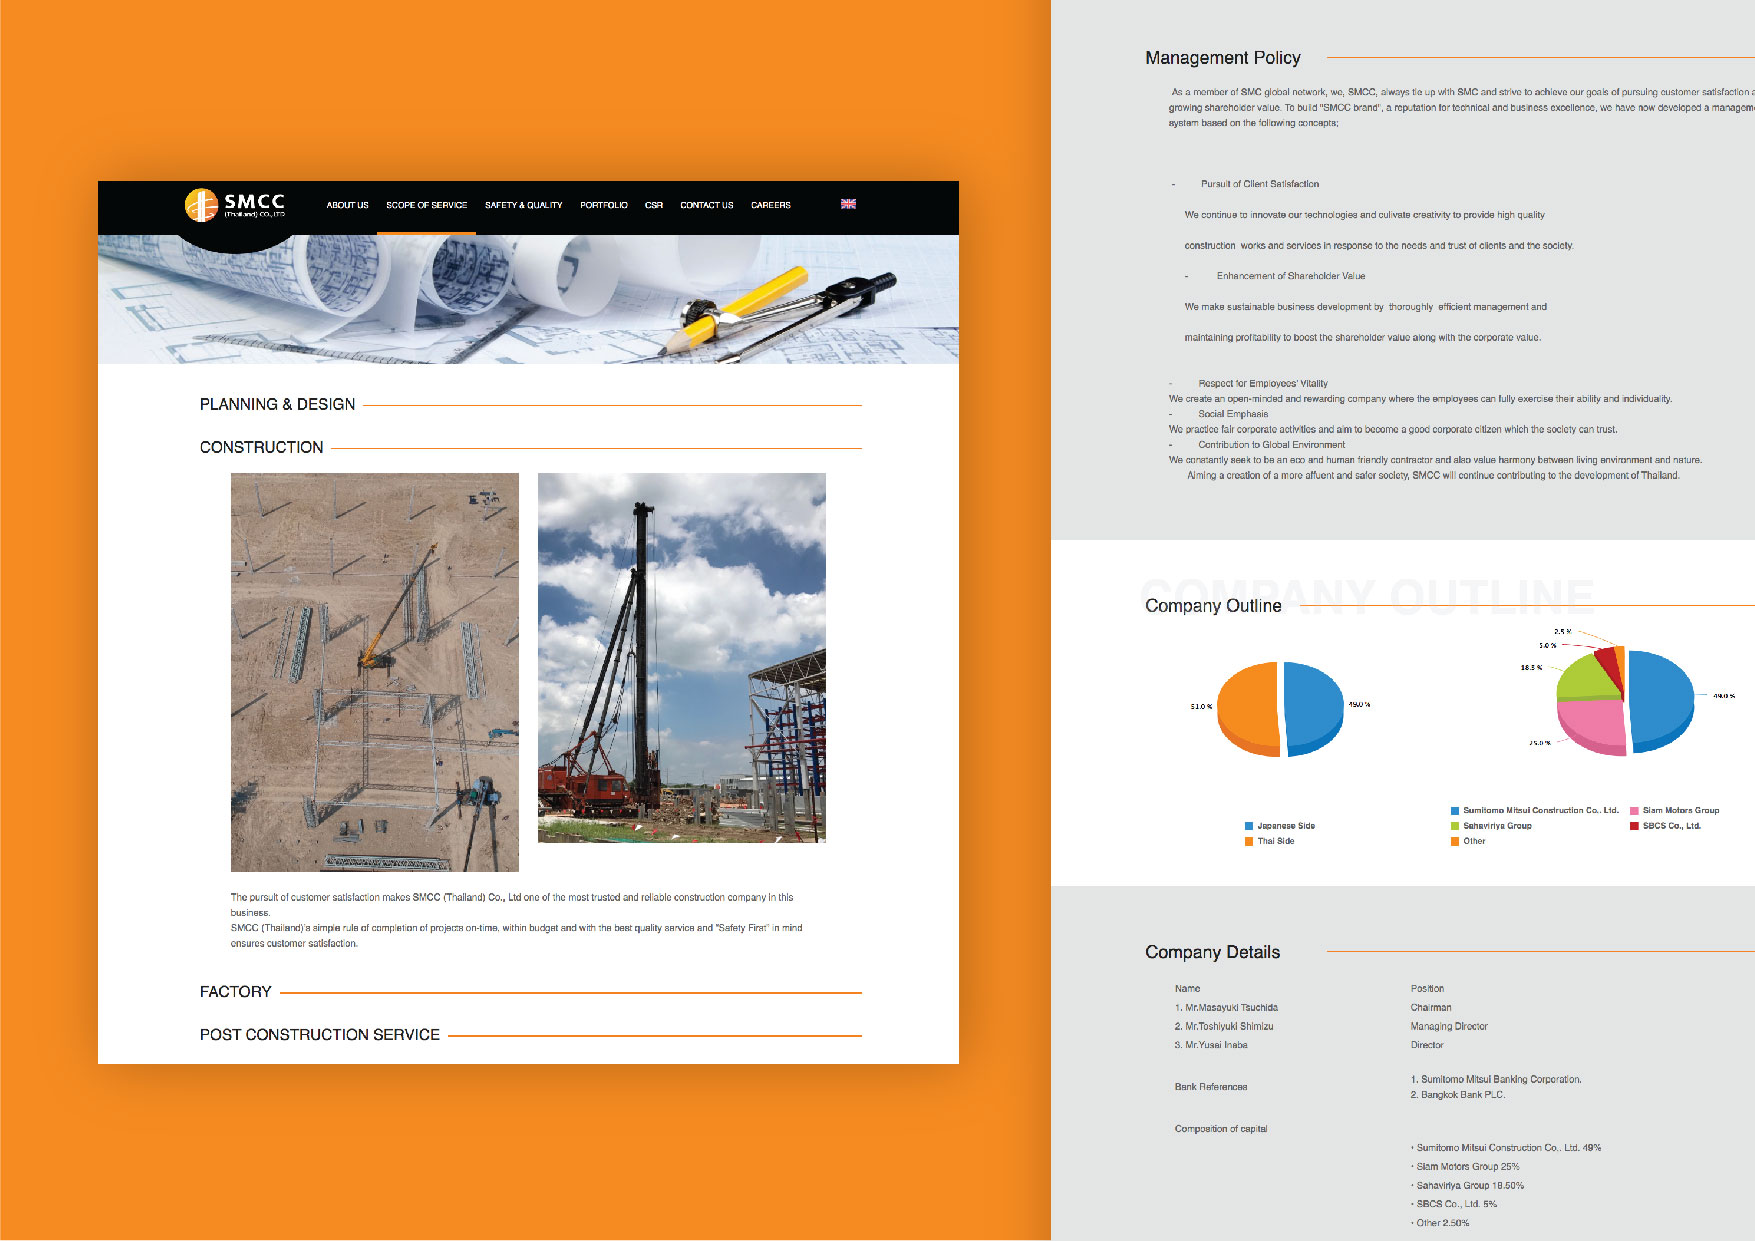
Task: Click the Siam Motors Group pink legend swatch
Action: pyautogui.click(x=1634, y=811)
